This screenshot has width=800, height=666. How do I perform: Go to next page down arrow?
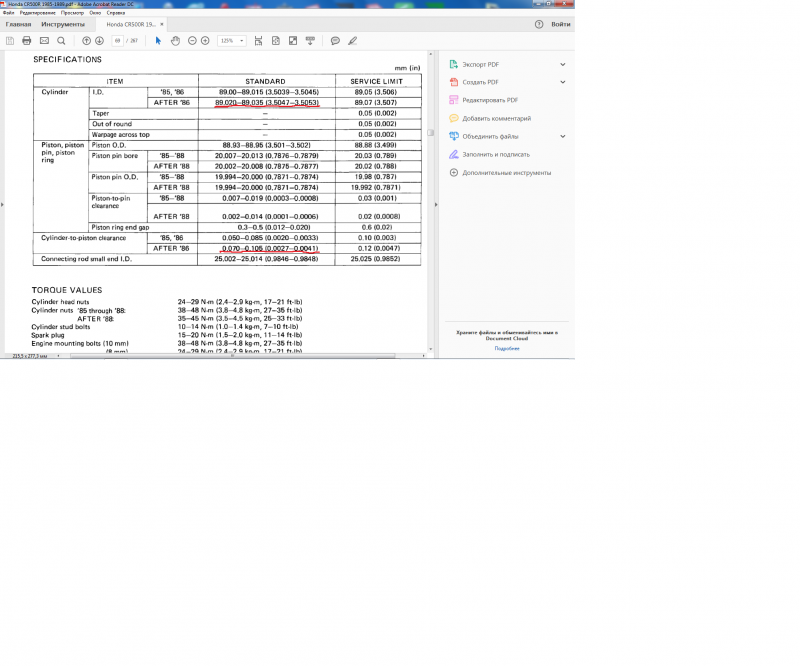tap(99, 41)
